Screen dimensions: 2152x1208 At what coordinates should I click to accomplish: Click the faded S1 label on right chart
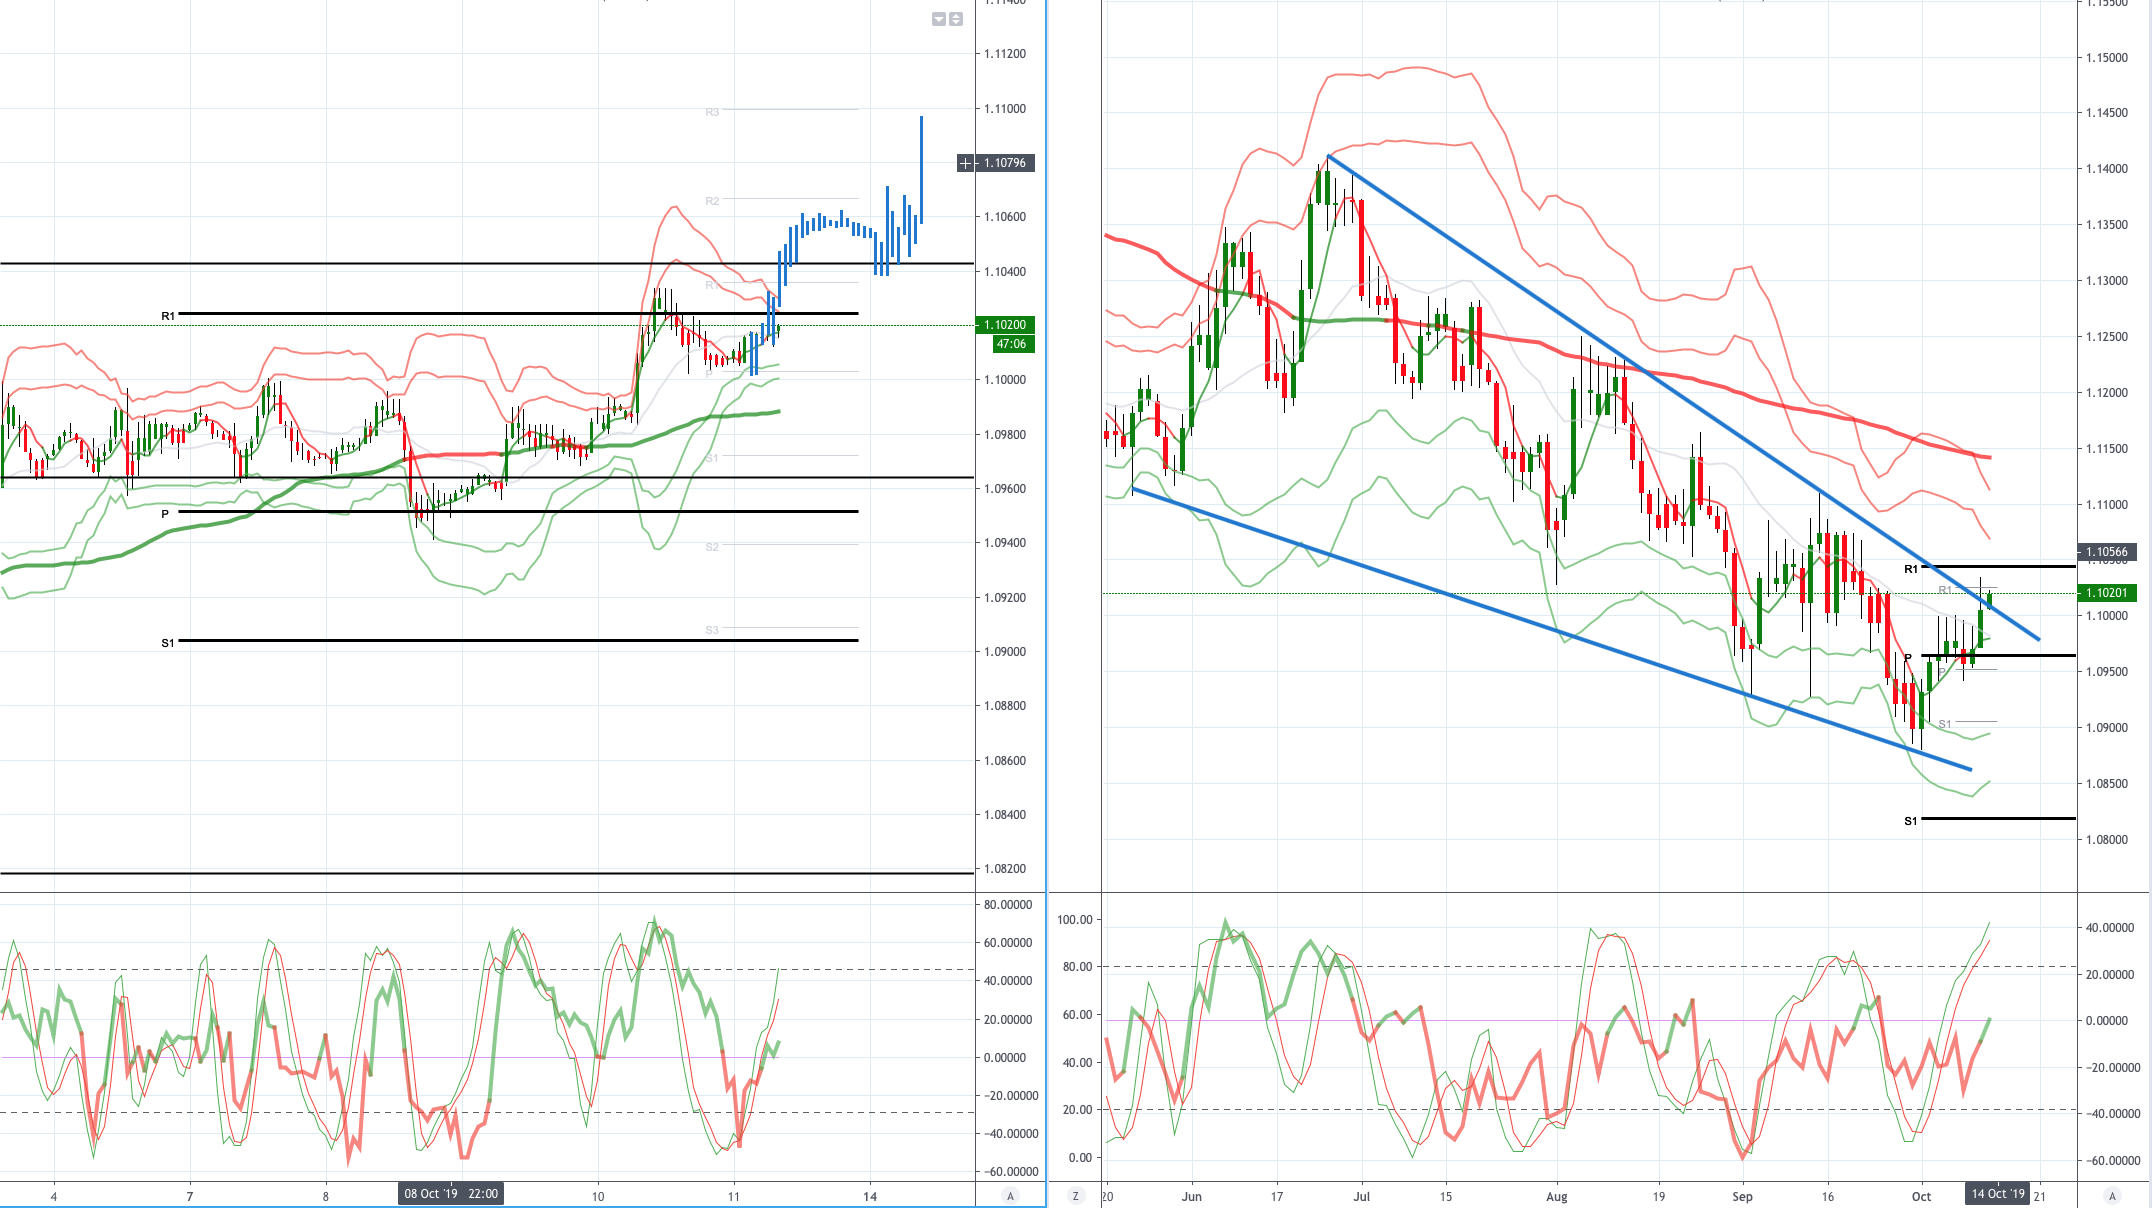click(1945, 724)
